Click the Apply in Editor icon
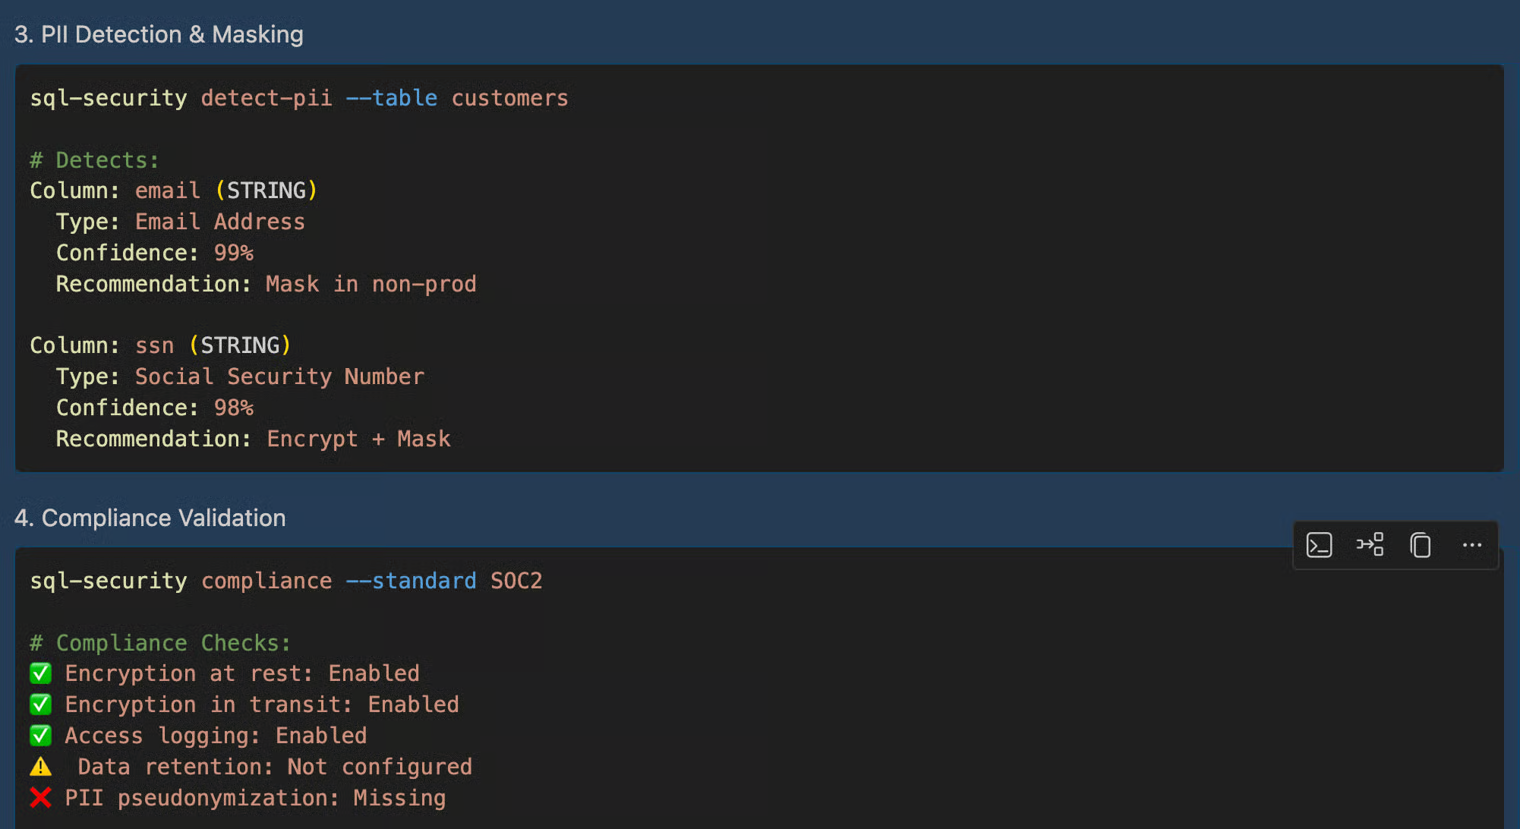1520x829 pixels. pyautogui.click(x=1370, y=545)
